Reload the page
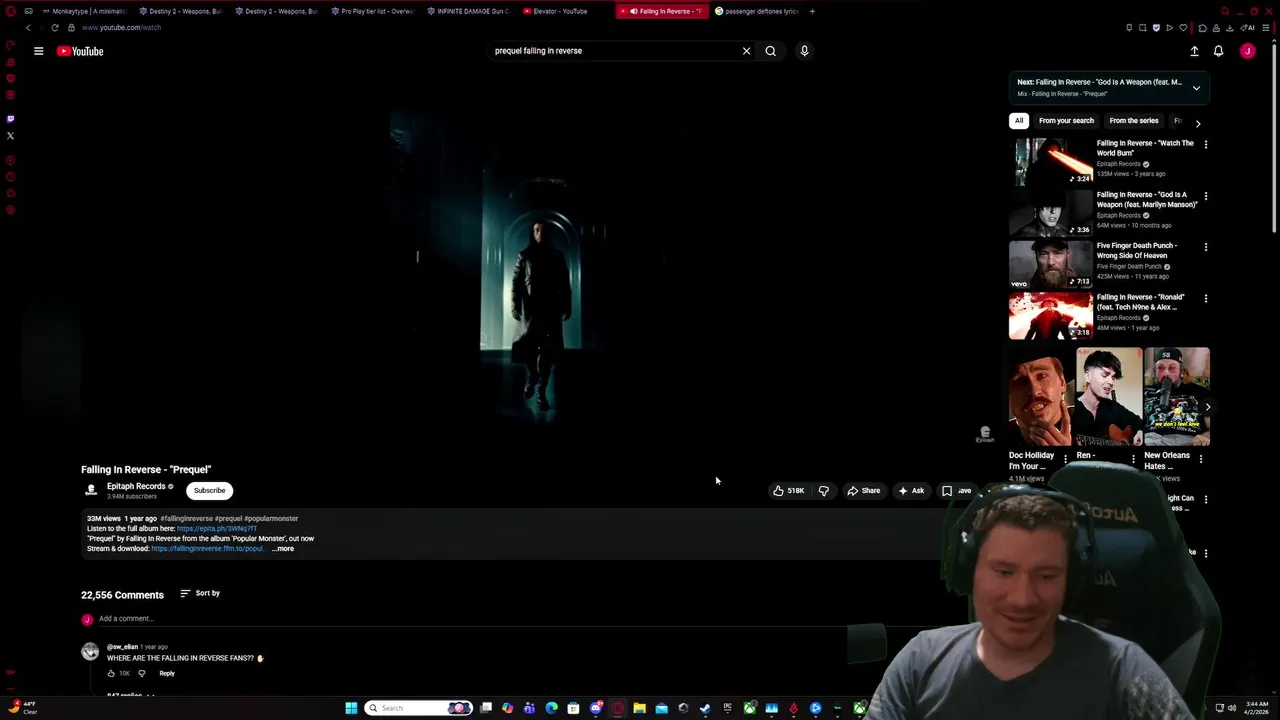The width and height of the screenshot is (1280, 720). pos(54,28)
